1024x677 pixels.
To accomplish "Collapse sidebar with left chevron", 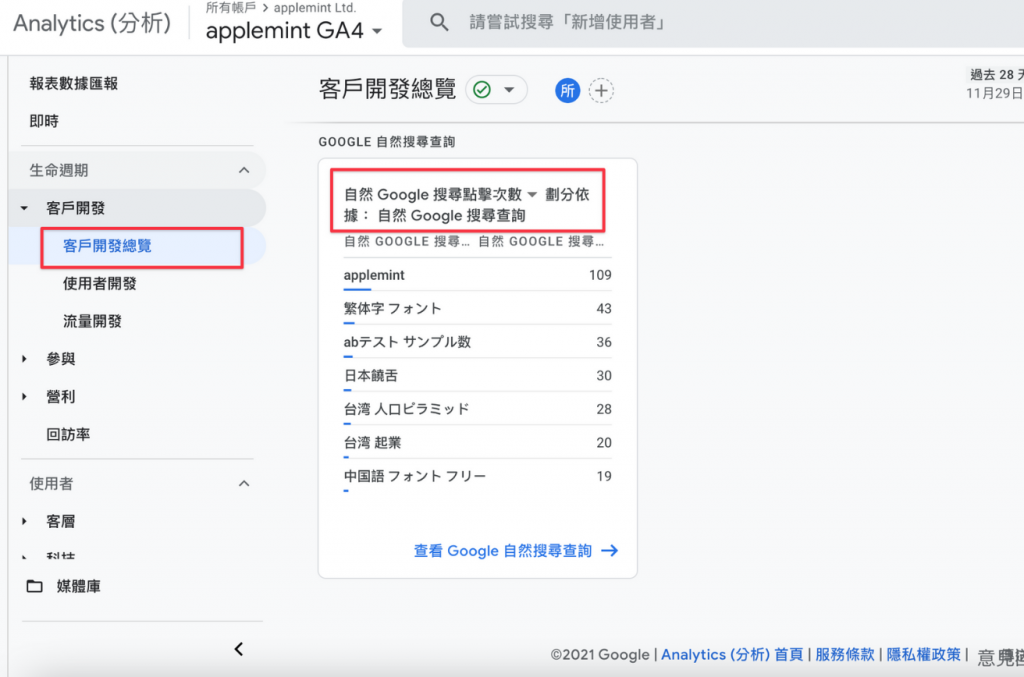I will pos(239,649).
